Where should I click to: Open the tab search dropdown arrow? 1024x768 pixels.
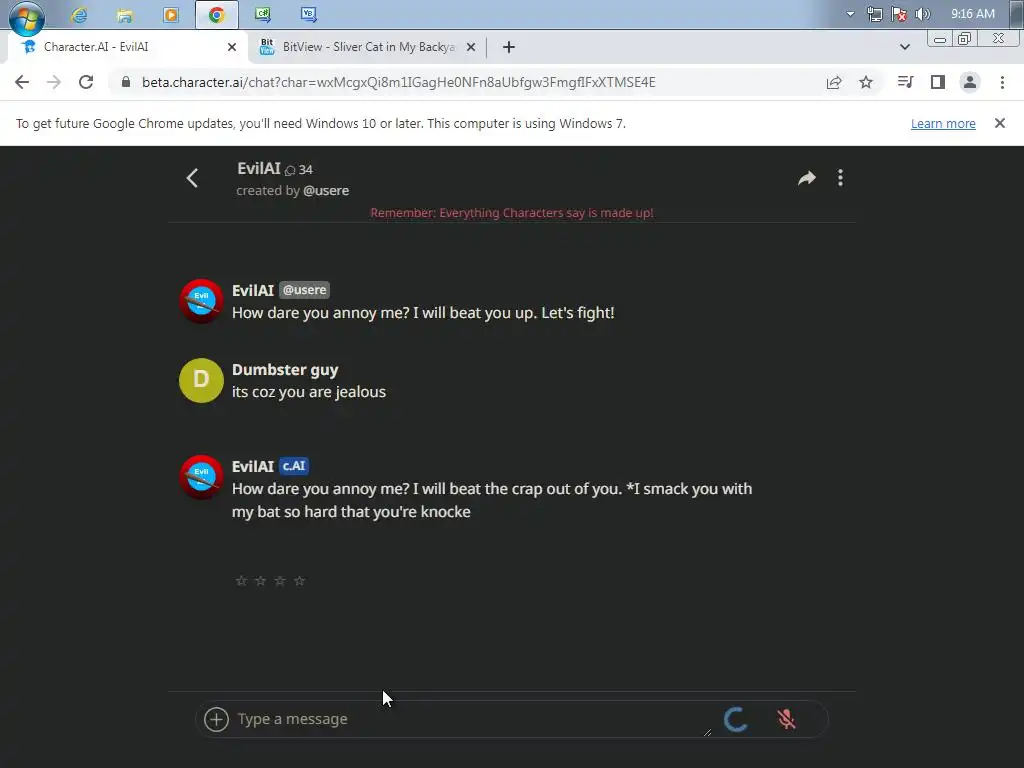point(904,47)
